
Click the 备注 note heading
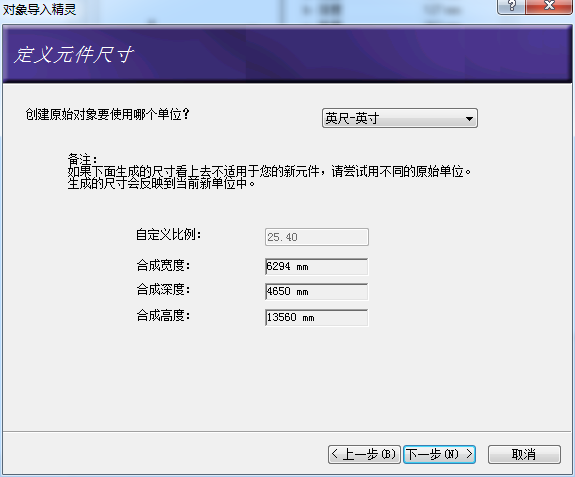pos(83,159)
